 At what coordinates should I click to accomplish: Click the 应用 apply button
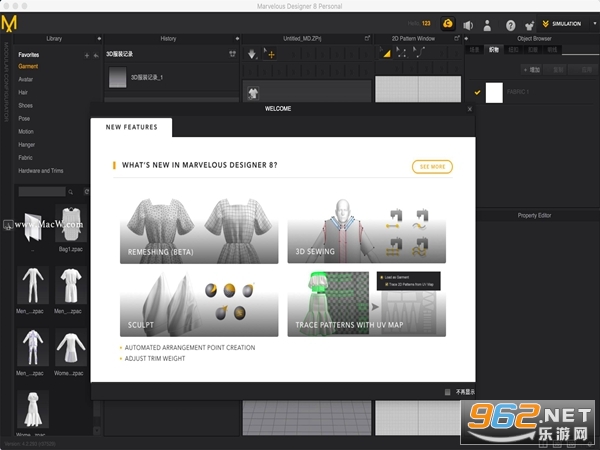tap(583, 70)
